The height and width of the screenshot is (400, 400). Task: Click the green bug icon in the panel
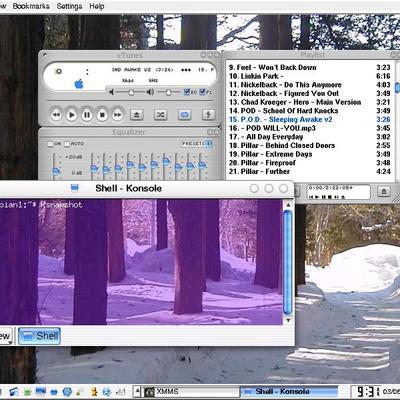(27, 391)
